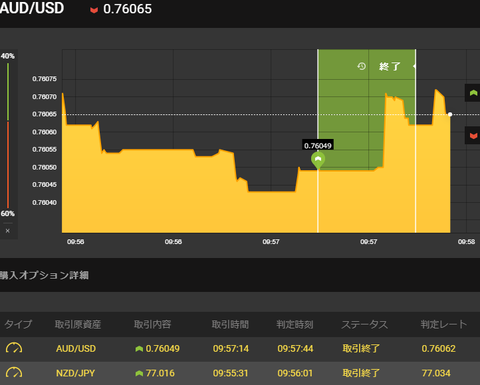Click the trade time 09:55:31
The image size is (480, 385).
[231, 373]
